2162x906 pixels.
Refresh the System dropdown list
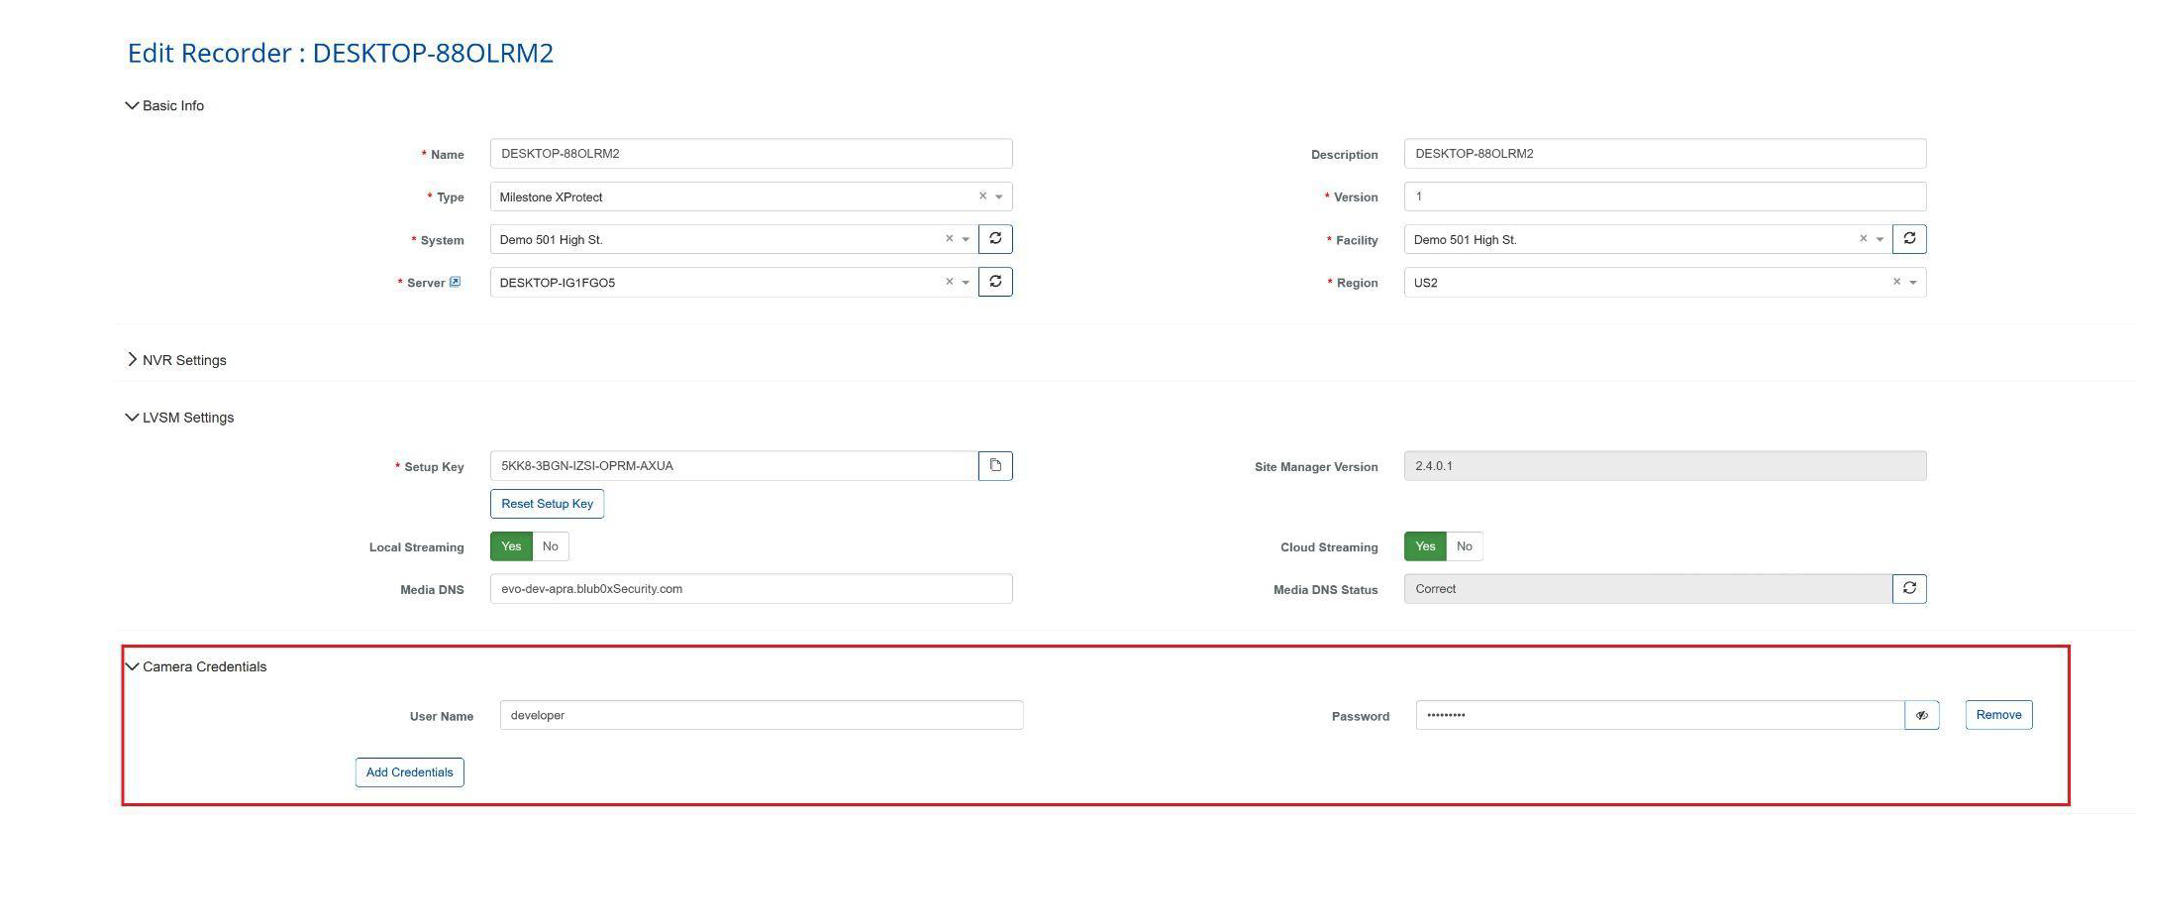994,239
